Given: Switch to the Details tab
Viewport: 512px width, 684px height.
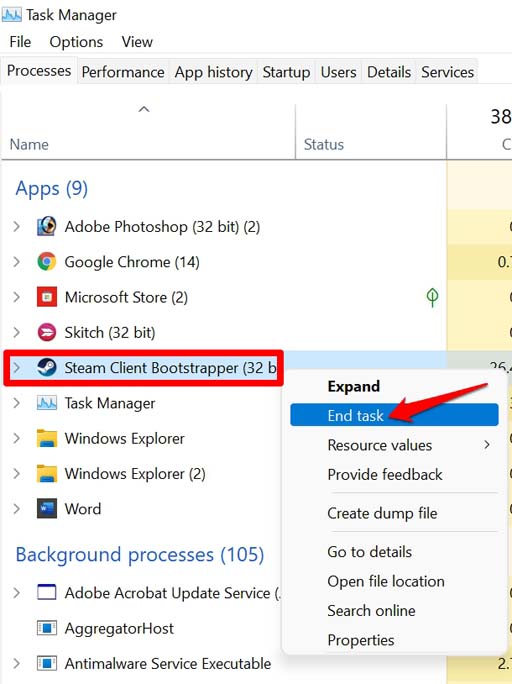Looking at the screenshot, I should coord(389,72).
